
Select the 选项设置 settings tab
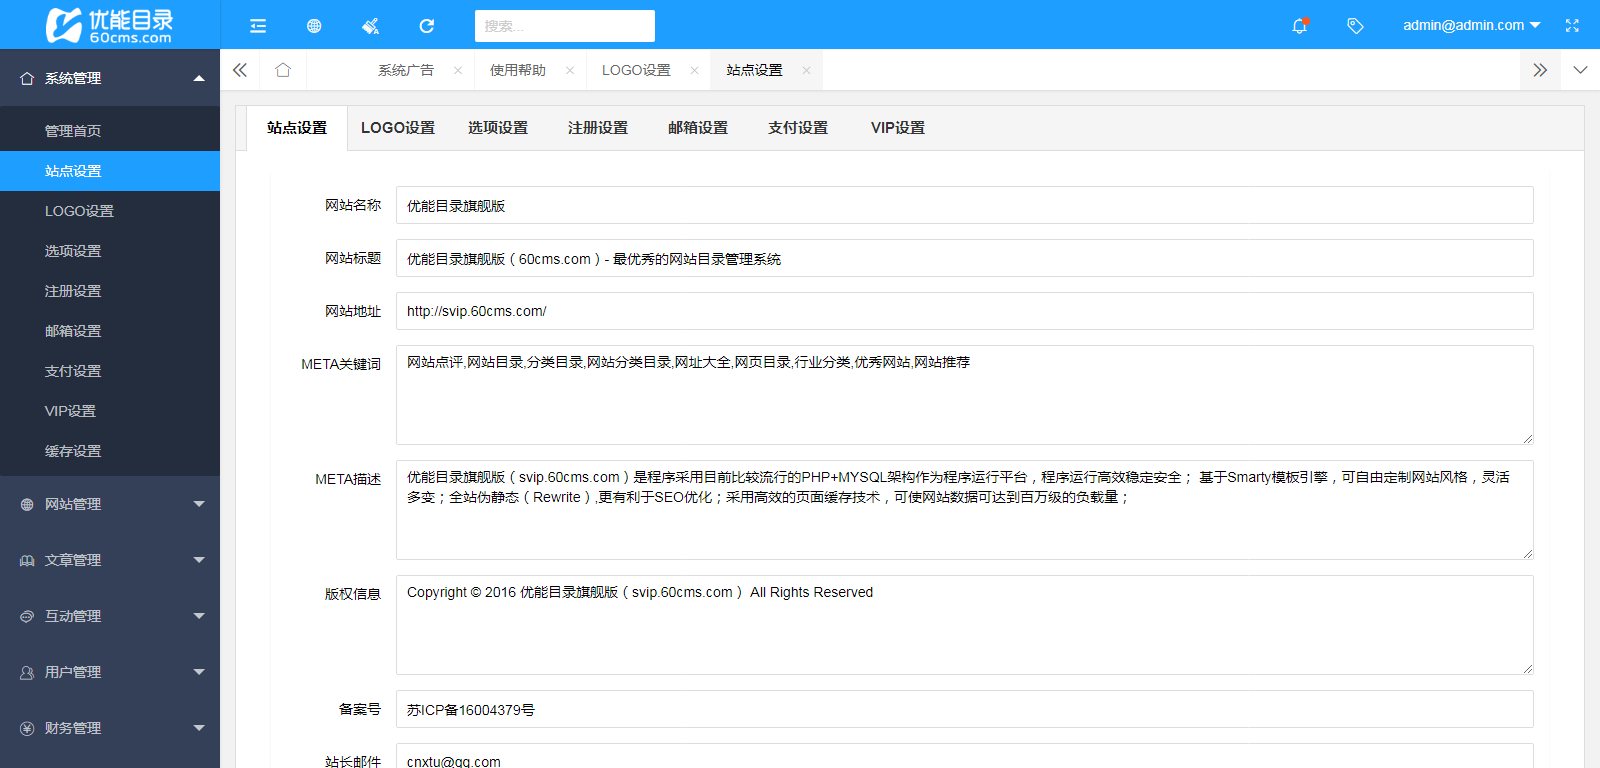point(498,128)
